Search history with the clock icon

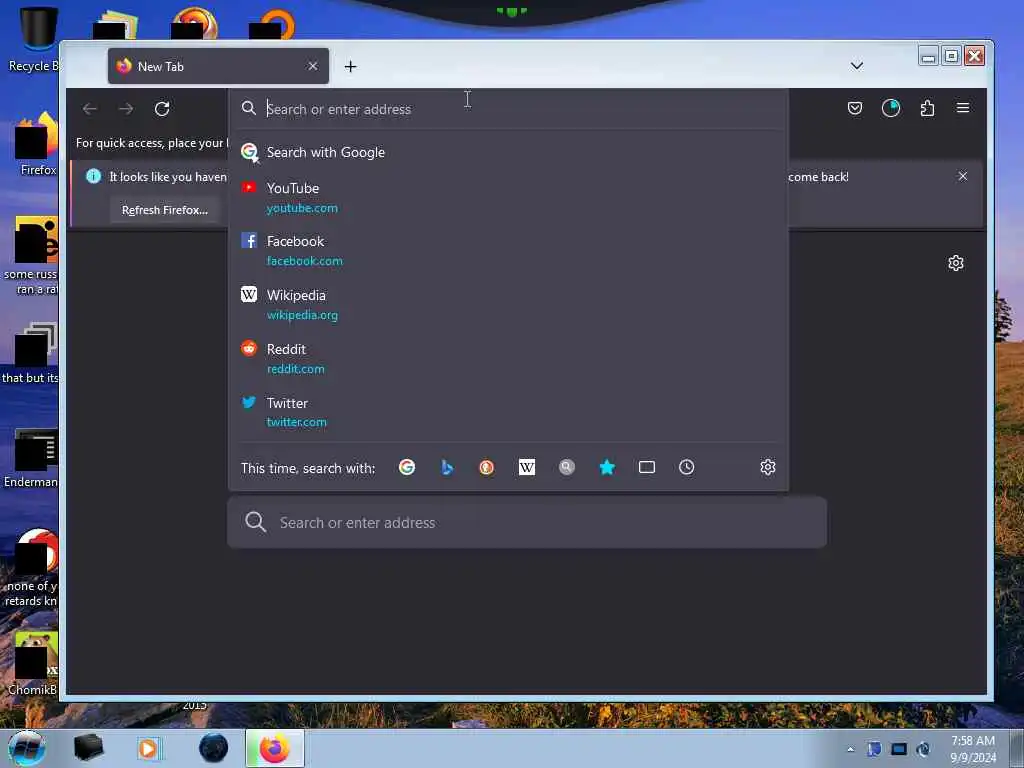[x=686, y=468]
